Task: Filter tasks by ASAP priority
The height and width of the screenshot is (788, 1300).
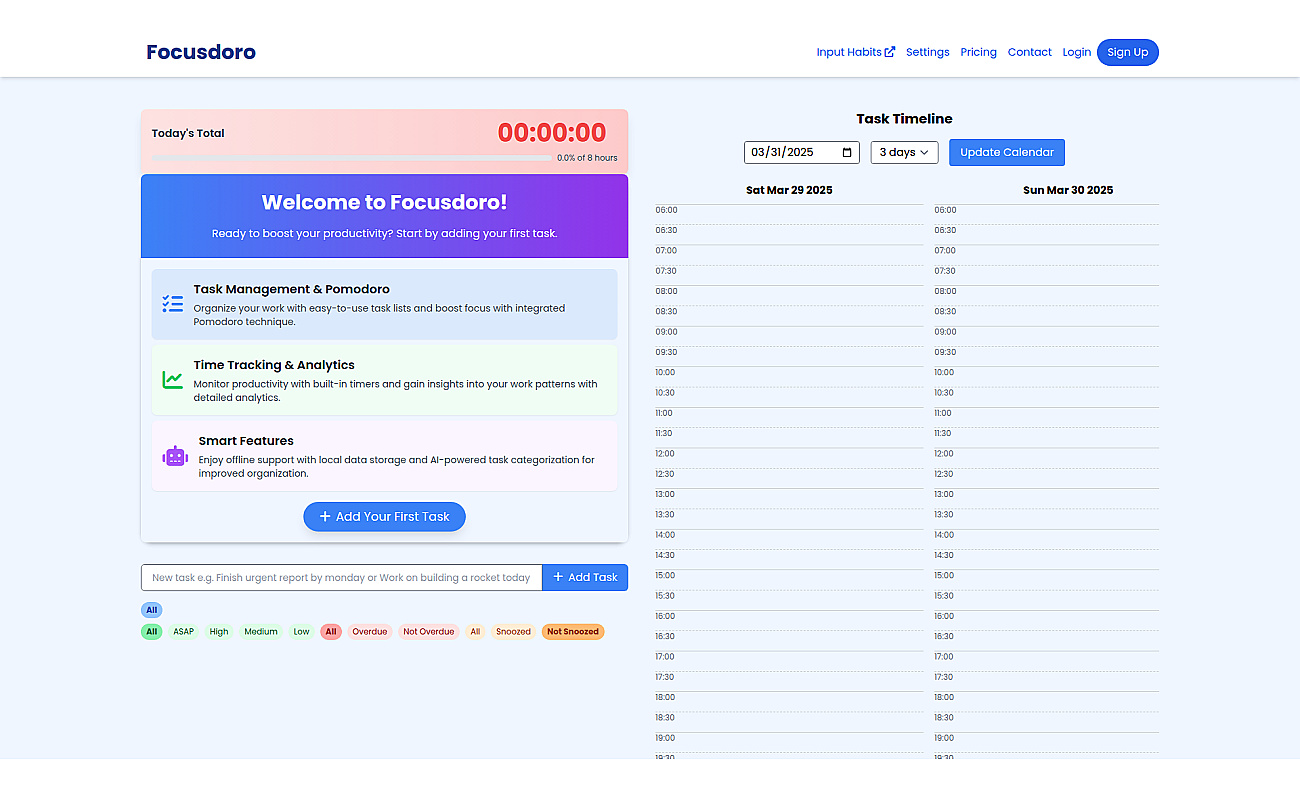Action: tap(184, 632)
